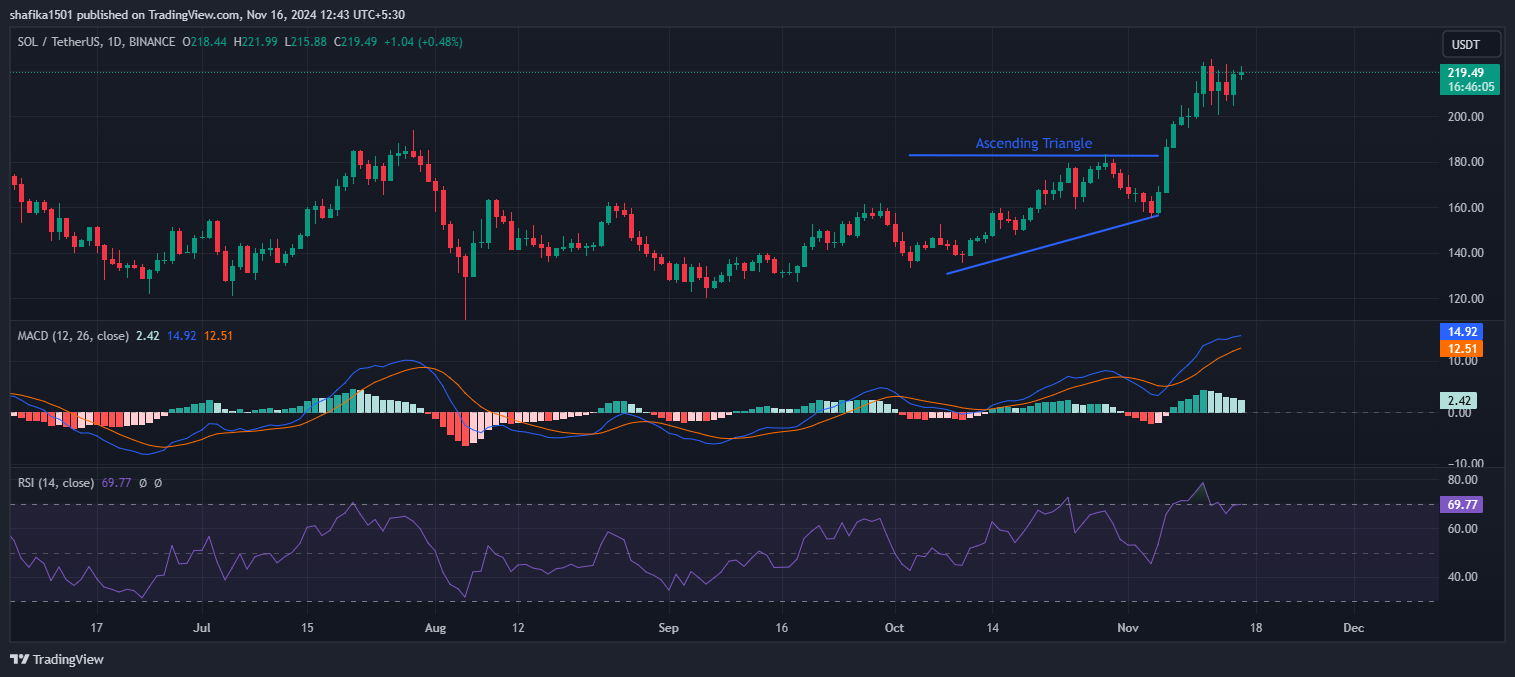The image size is (1515, 677).
Task: Click the 80.00 RSI axis label
Action: tap(1465, 480)
